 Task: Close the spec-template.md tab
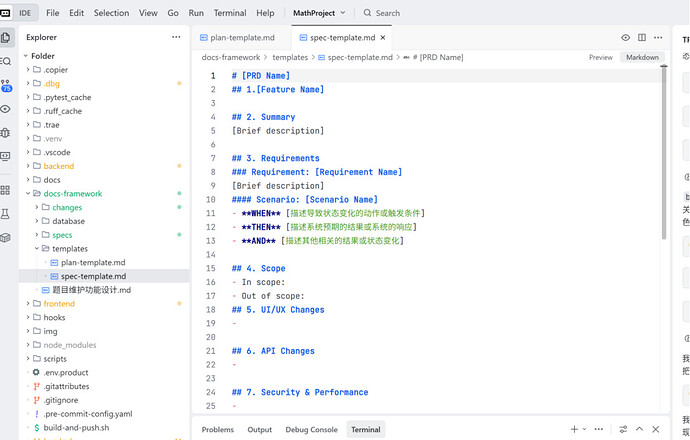pos(383,37)
